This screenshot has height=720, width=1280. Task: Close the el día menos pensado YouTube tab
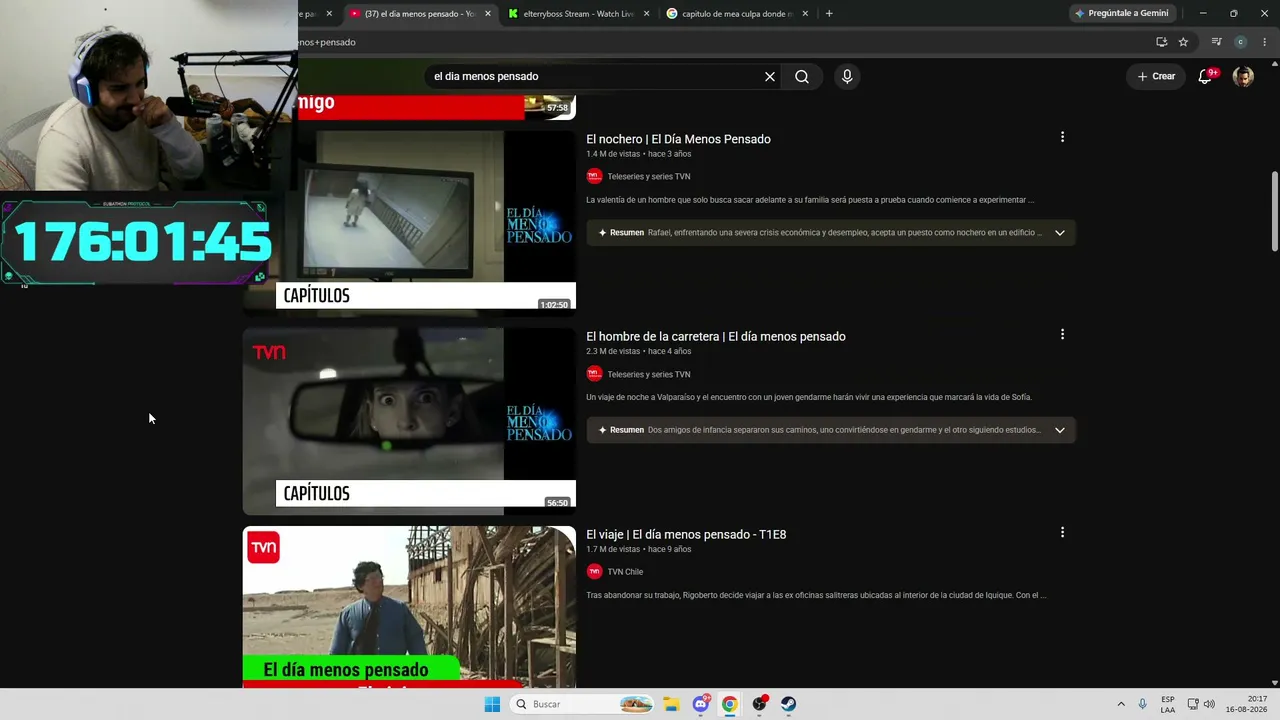[488, 14]
